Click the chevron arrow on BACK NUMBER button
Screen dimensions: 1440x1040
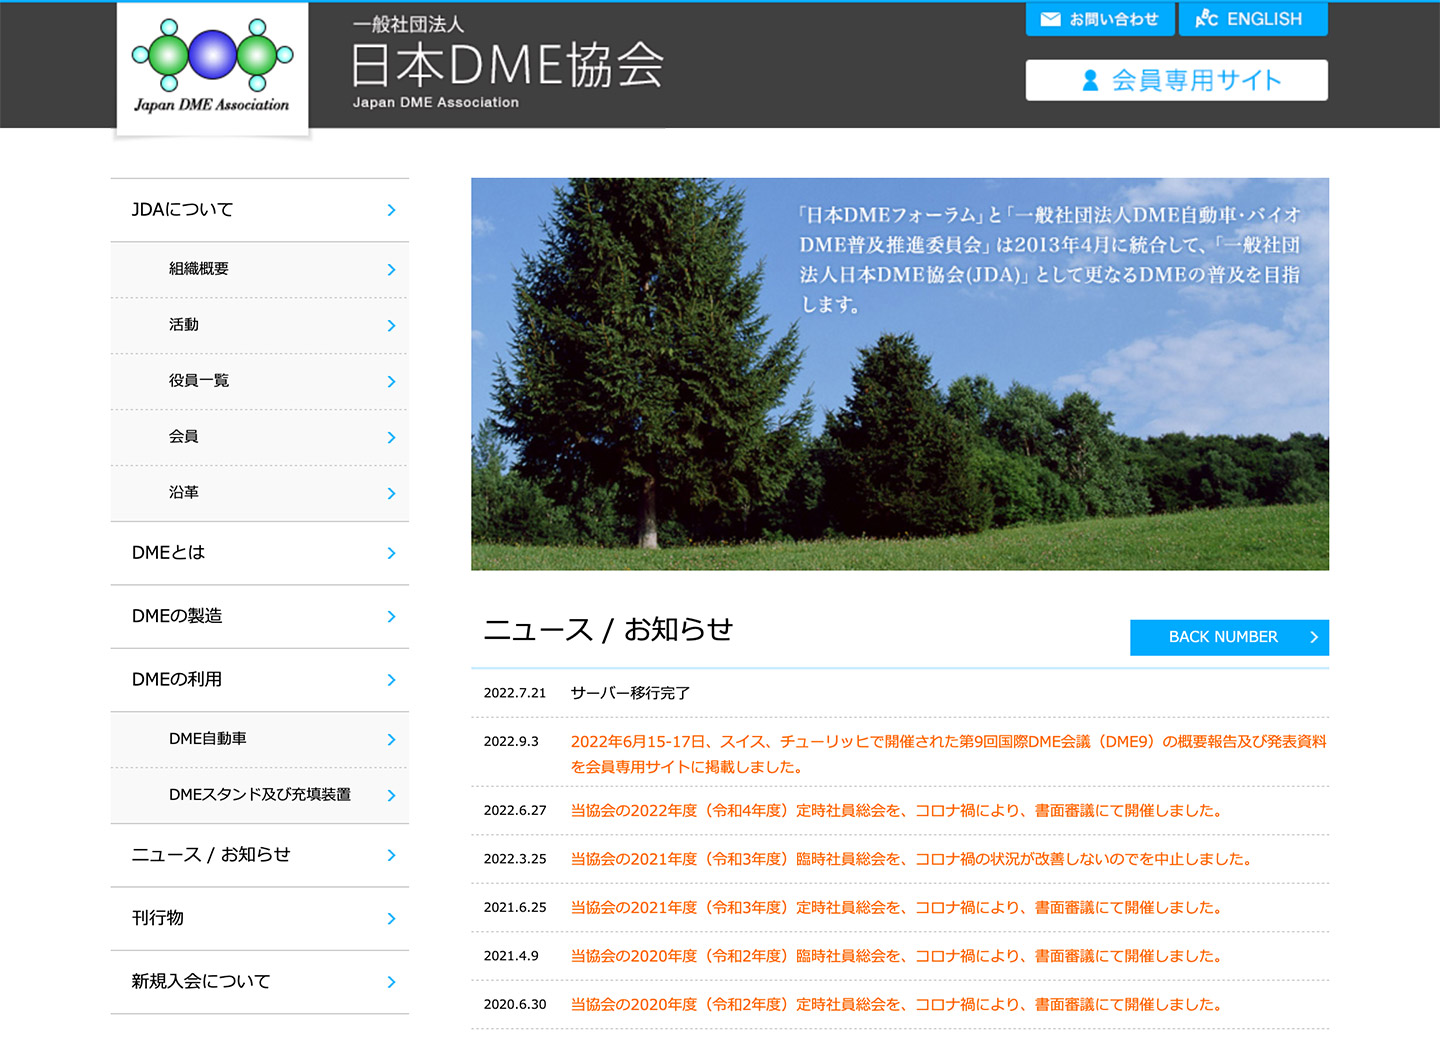pyautogui.click(x=1314, y=637)
